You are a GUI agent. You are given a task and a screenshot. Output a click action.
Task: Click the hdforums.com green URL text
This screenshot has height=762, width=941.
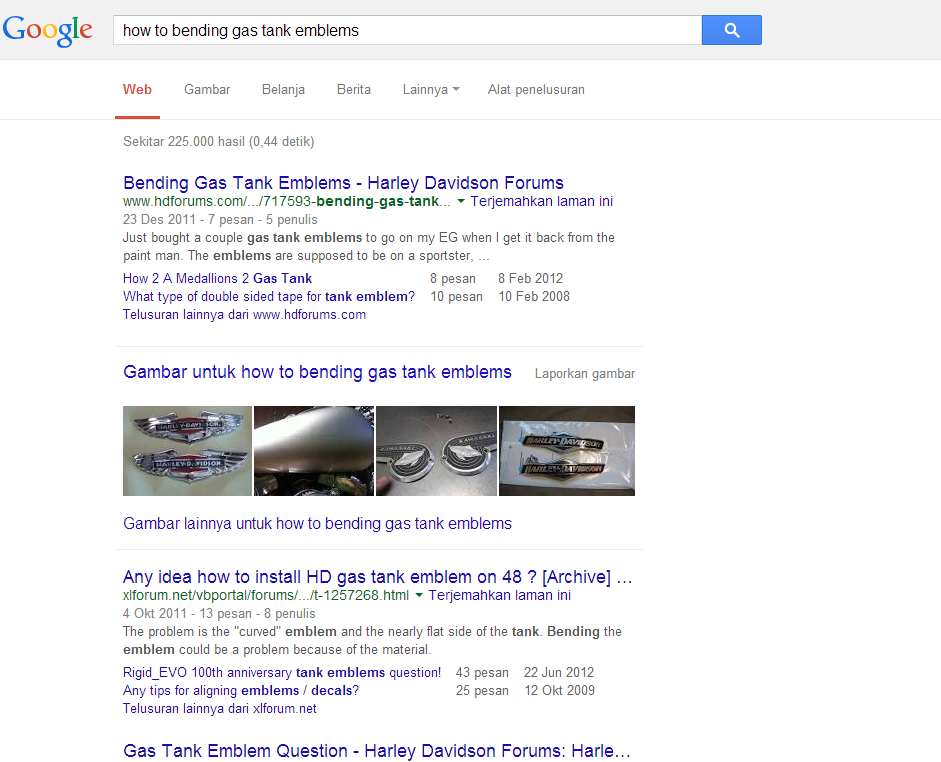click(287, 201)
